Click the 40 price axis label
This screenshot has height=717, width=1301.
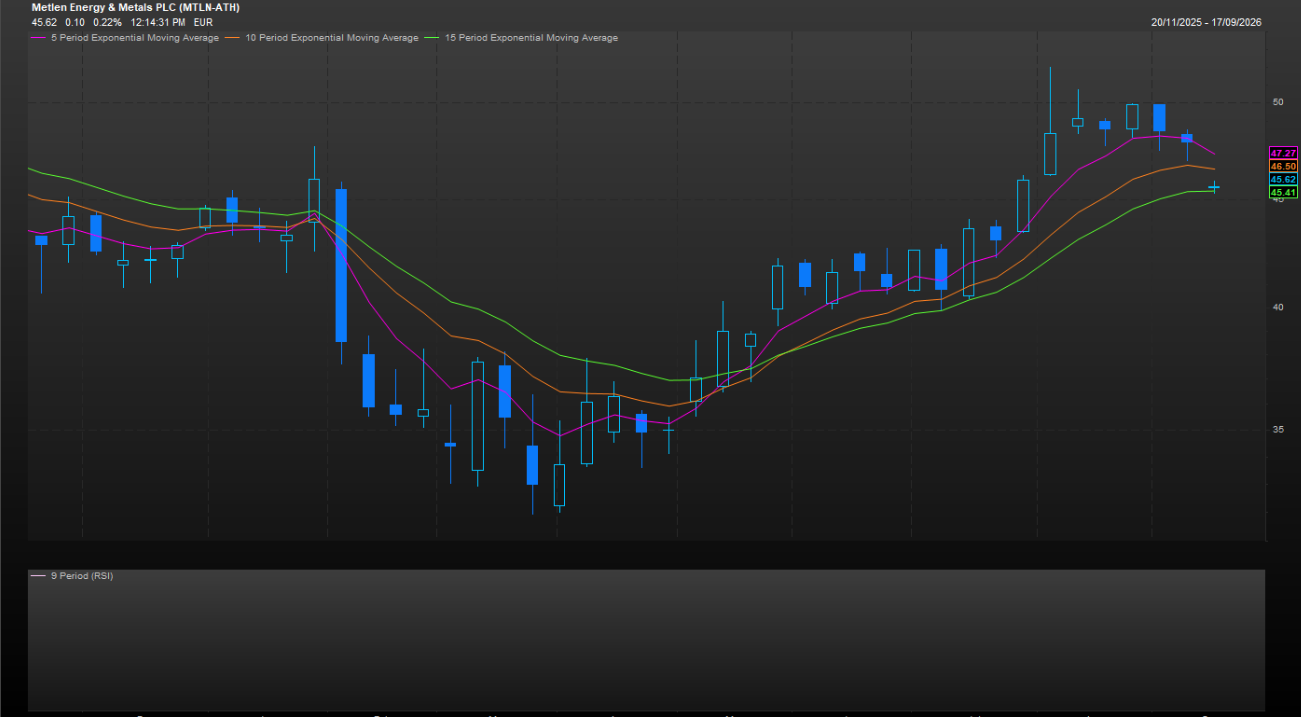pos(1278,307)
